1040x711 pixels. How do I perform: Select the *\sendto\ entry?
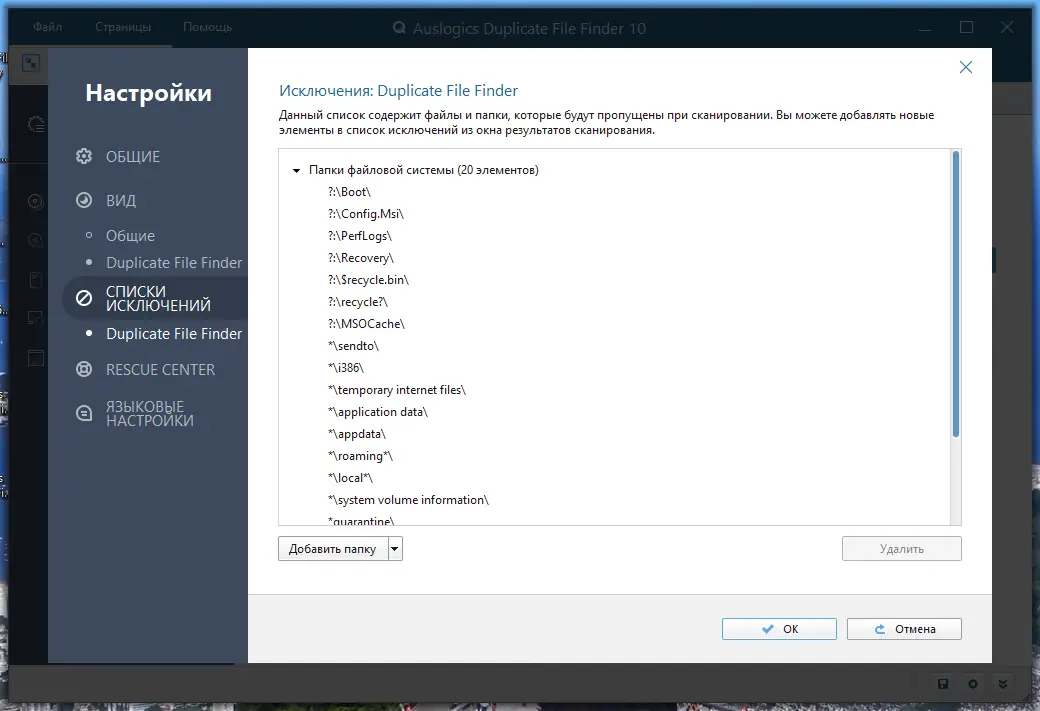tap(354, 346)
